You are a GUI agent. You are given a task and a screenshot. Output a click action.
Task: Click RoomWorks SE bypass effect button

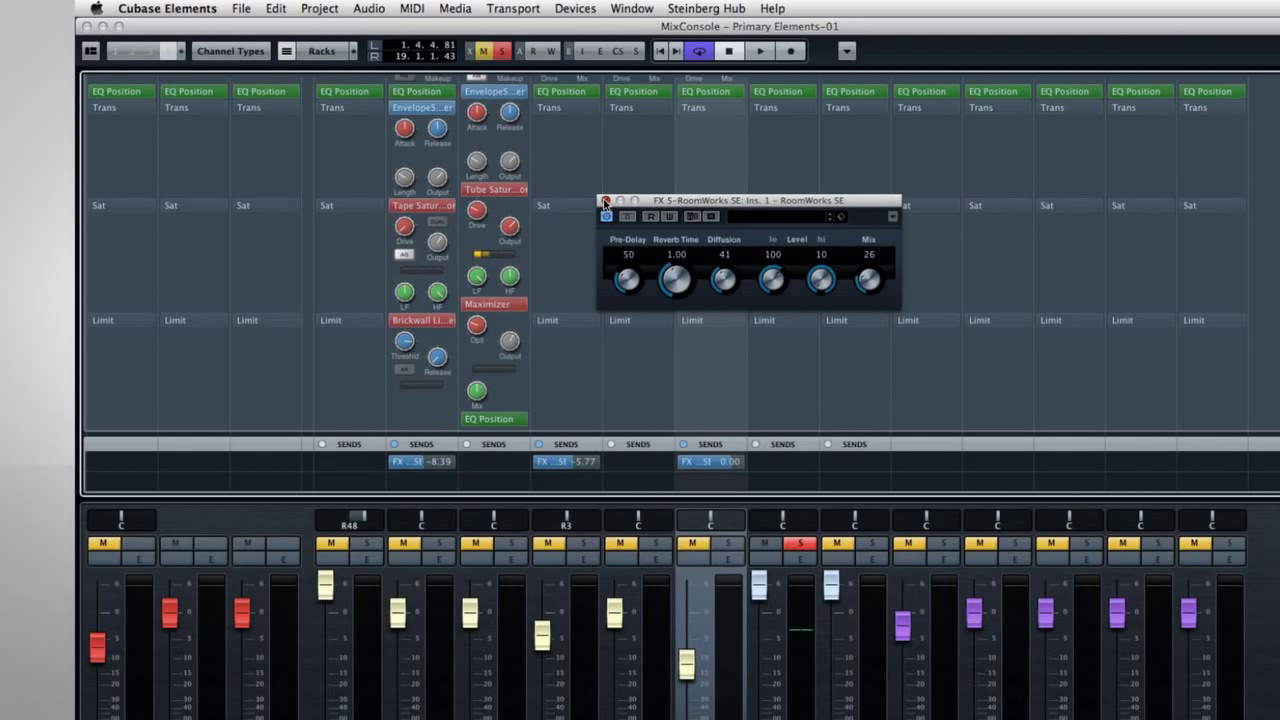click(627, 216)
